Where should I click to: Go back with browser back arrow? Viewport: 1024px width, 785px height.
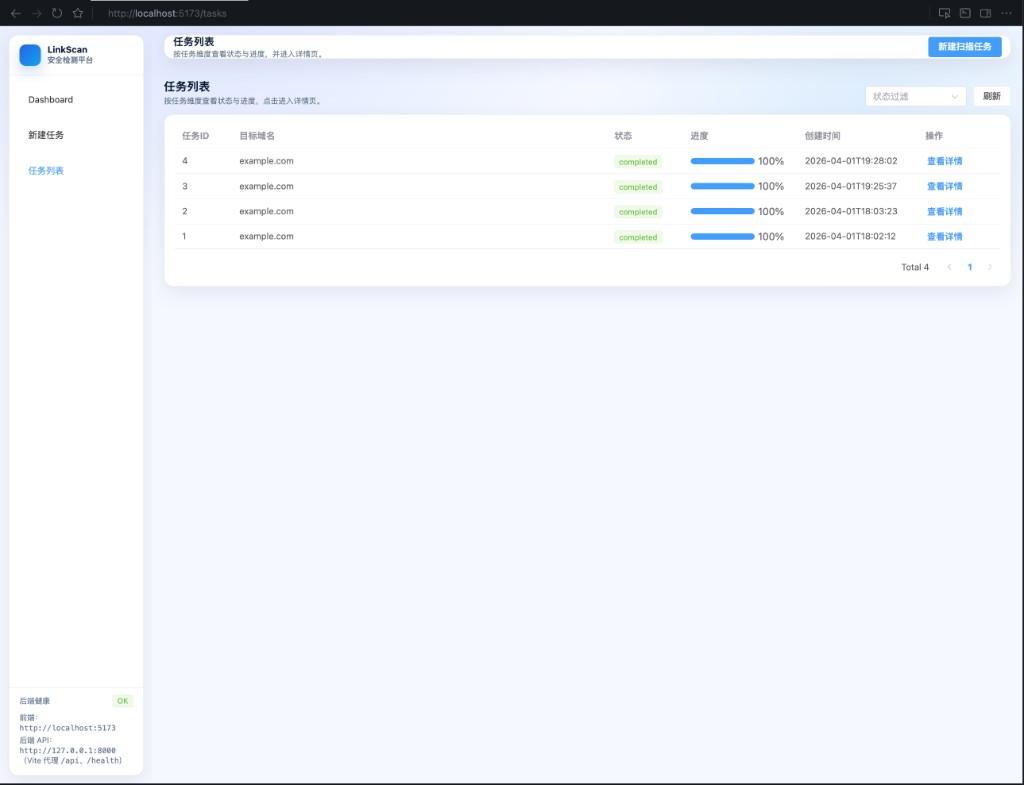[x=16, y=13]
